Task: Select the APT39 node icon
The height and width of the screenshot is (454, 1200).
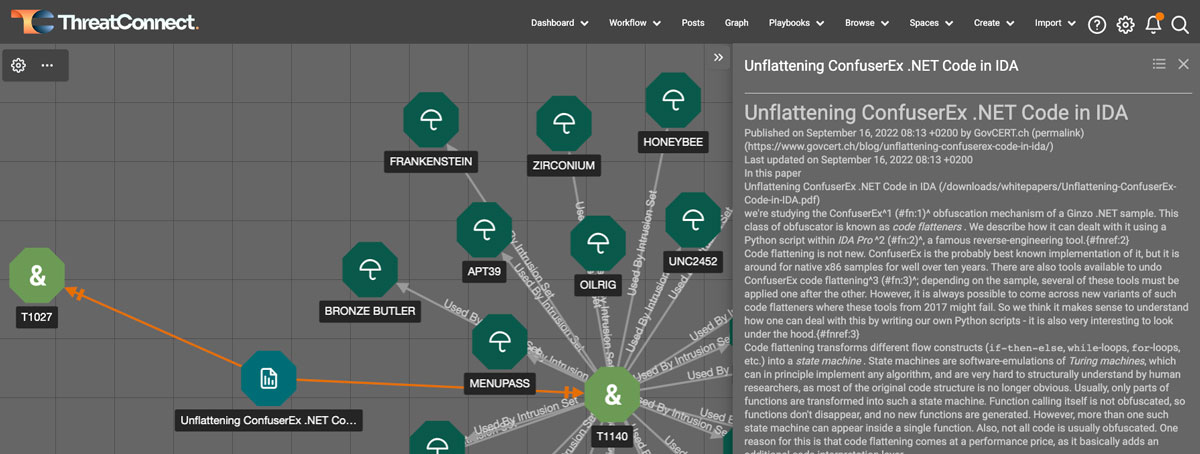Action: [484, 230]
